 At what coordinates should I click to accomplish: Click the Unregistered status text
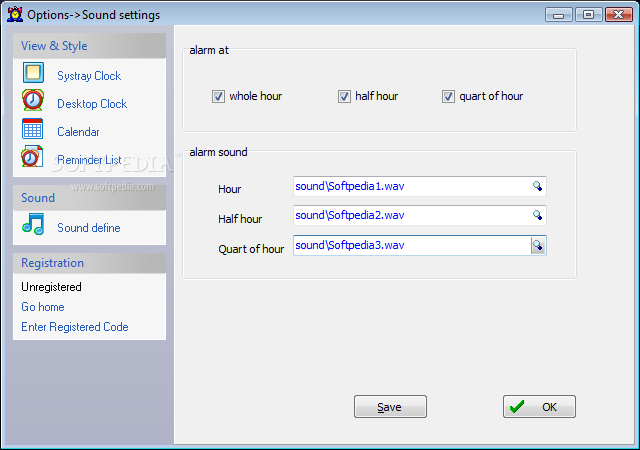click(x=51, y=287)
